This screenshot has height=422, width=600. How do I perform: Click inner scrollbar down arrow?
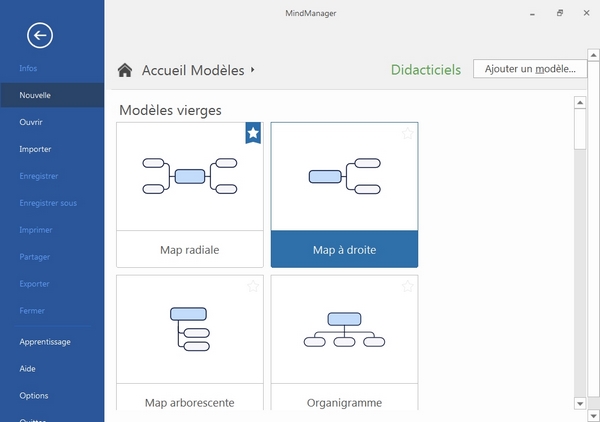(x=580, y=404)
